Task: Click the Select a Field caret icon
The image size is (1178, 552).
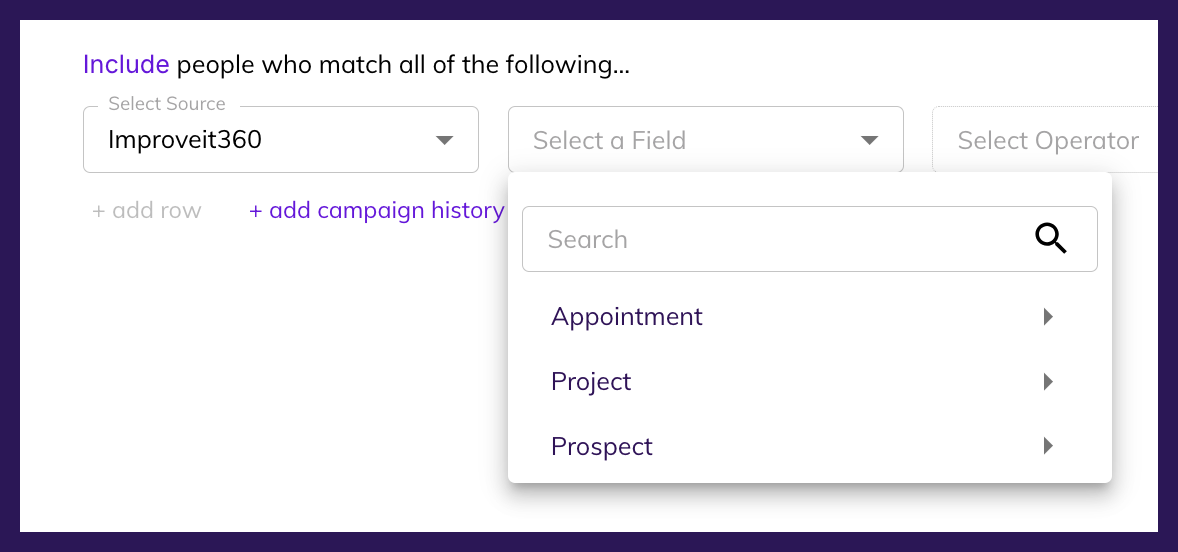Action: pyautogui.click(x=869, y=141)
